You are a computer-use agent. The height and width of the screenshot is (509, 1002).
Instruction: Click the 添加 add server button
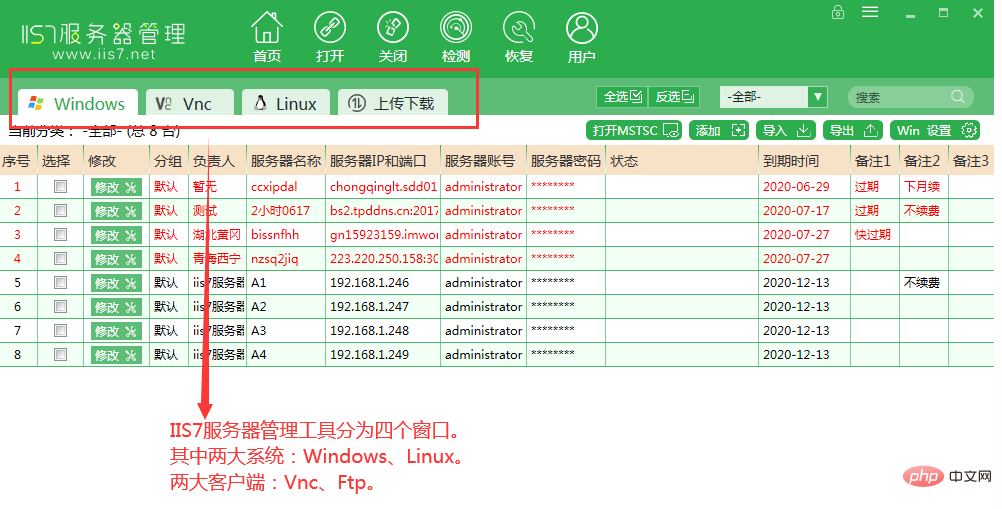(719, 130)
